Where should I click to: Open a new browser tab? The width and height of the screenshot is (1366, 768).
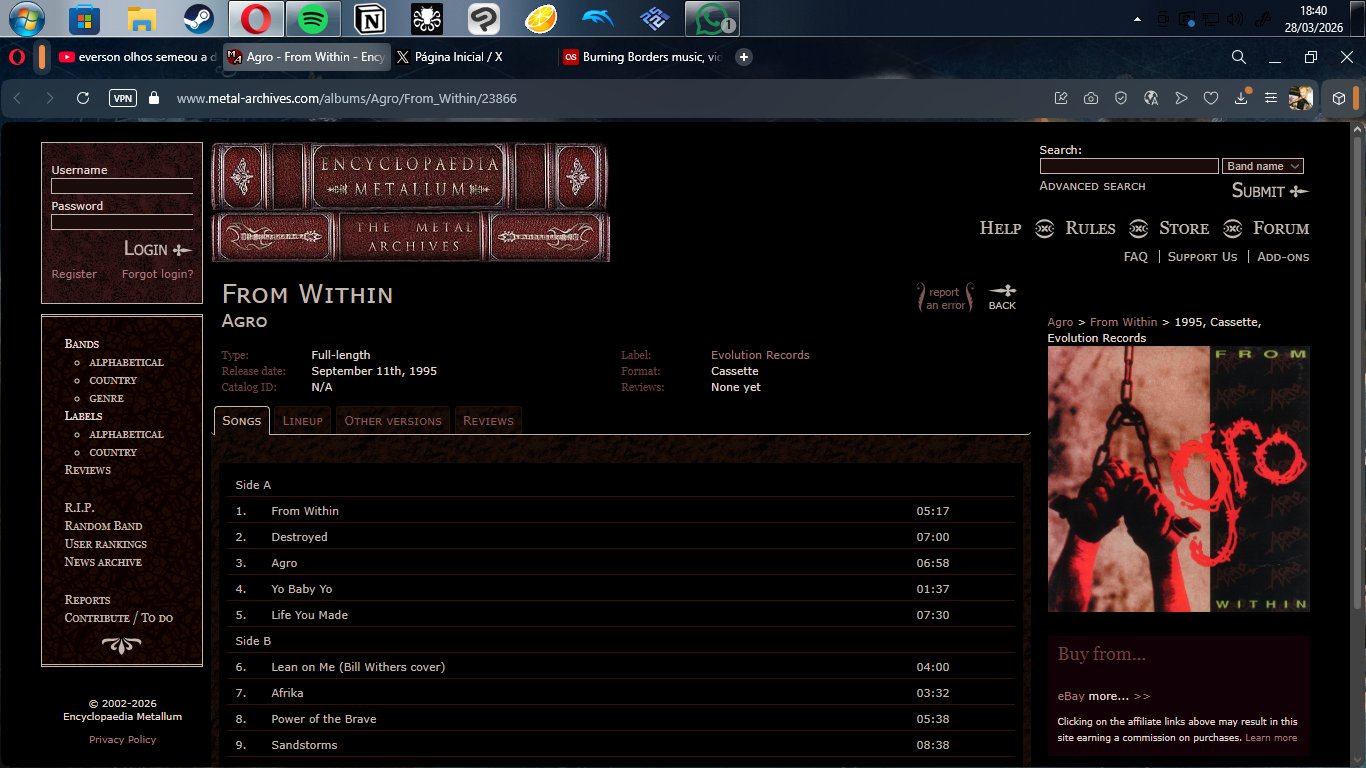[x=744, y=57]
